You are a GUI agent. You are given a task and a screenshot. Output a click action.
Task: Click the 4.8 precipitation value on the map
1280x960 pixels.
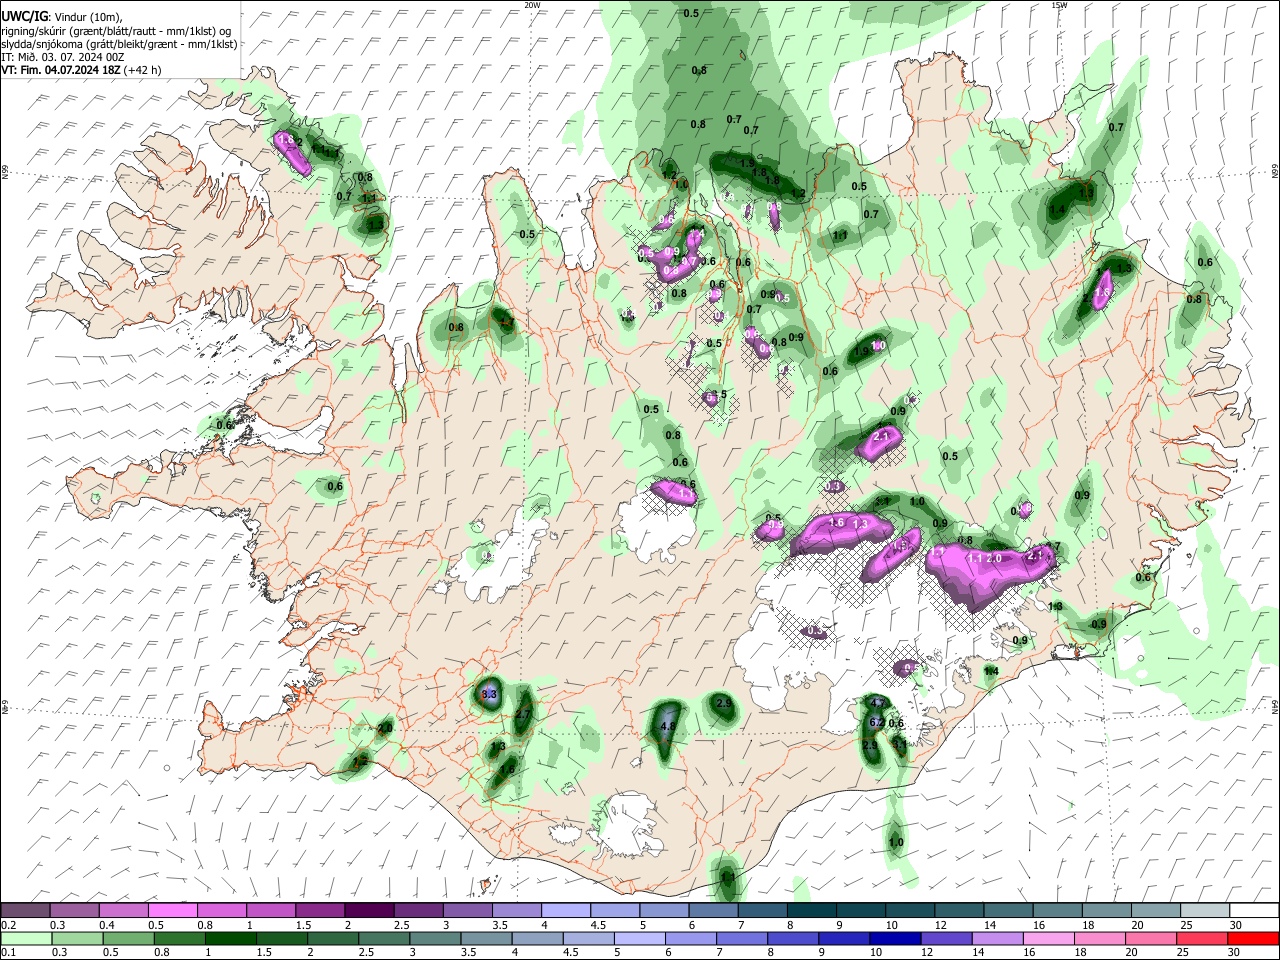click(669, 727)
